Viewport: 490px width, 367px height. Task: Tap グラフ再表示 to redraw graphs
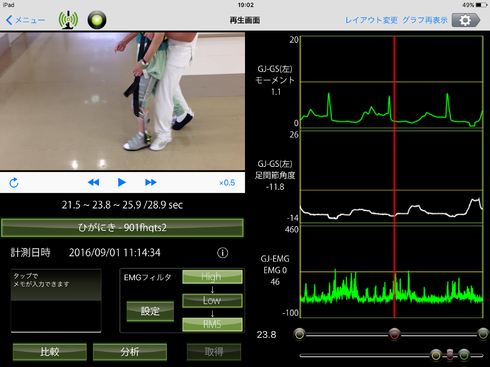(x=425, y=20)
